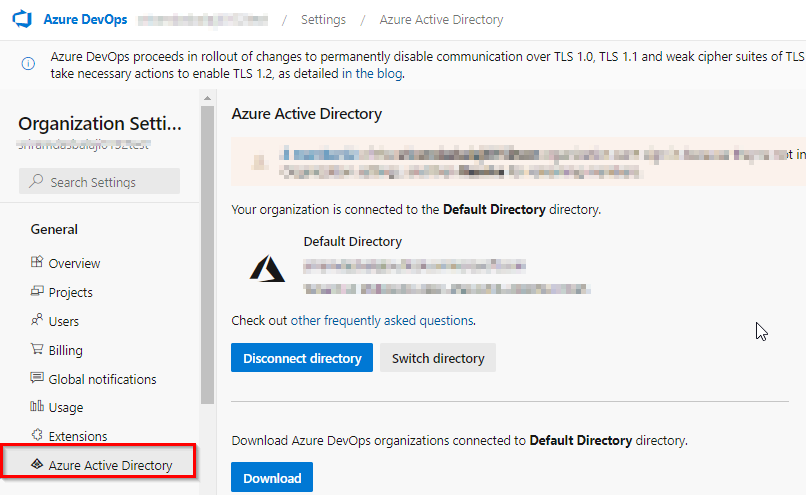806x495 pixels.
Task: Click the 'Organization Setti...' heading
Action: [100, 123]
